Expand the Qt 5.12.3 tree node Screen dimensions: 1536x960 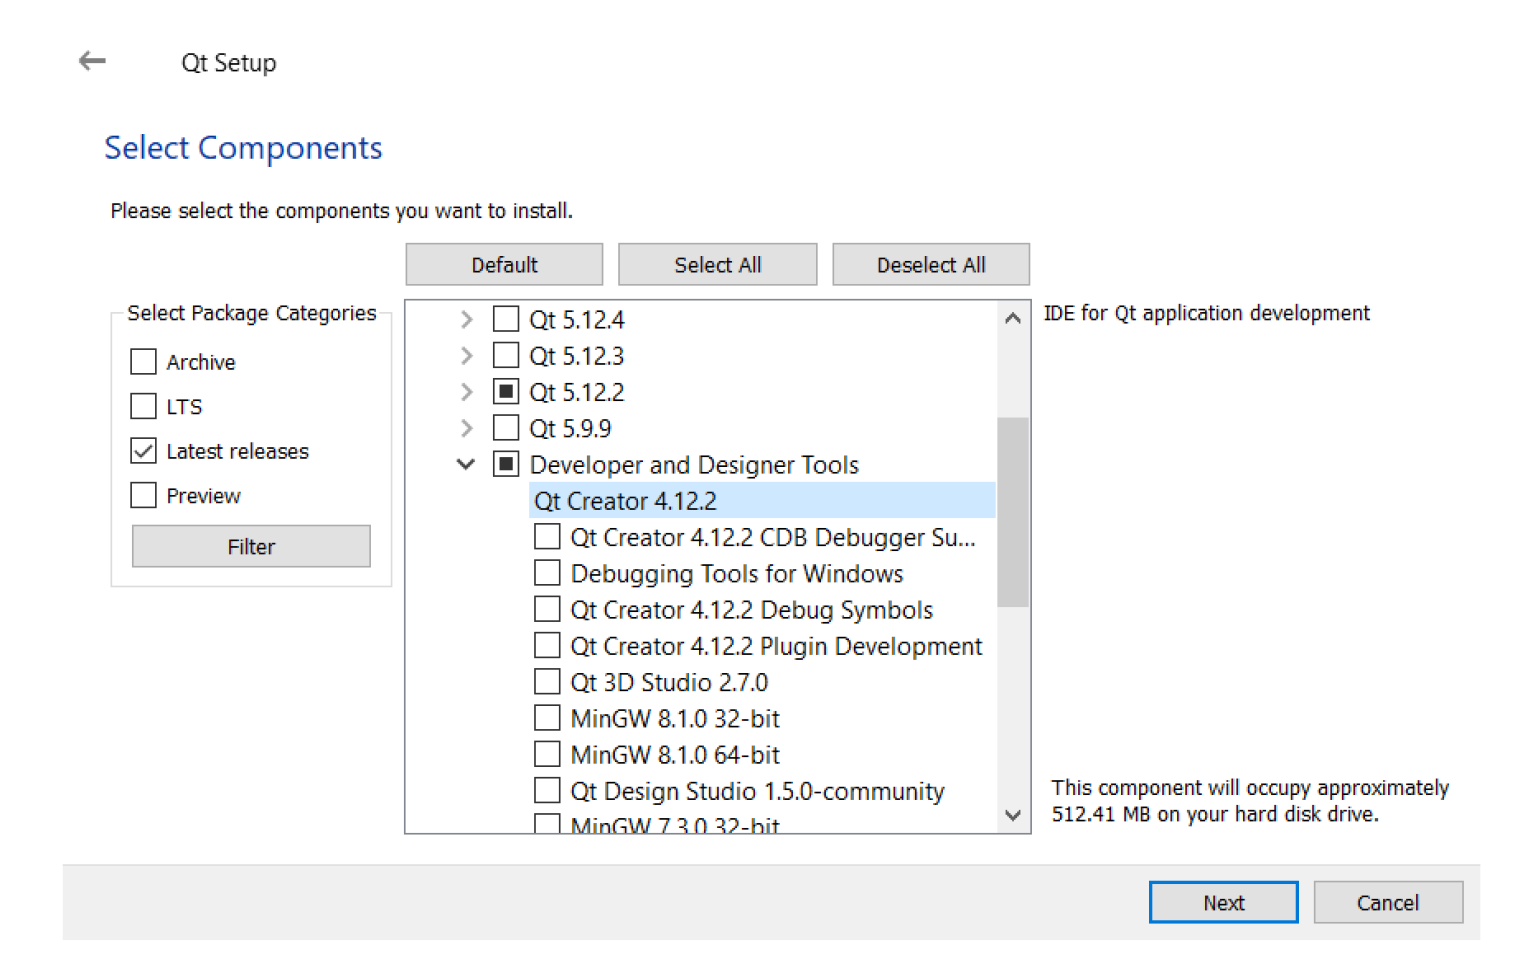click(x=466, y=355)
